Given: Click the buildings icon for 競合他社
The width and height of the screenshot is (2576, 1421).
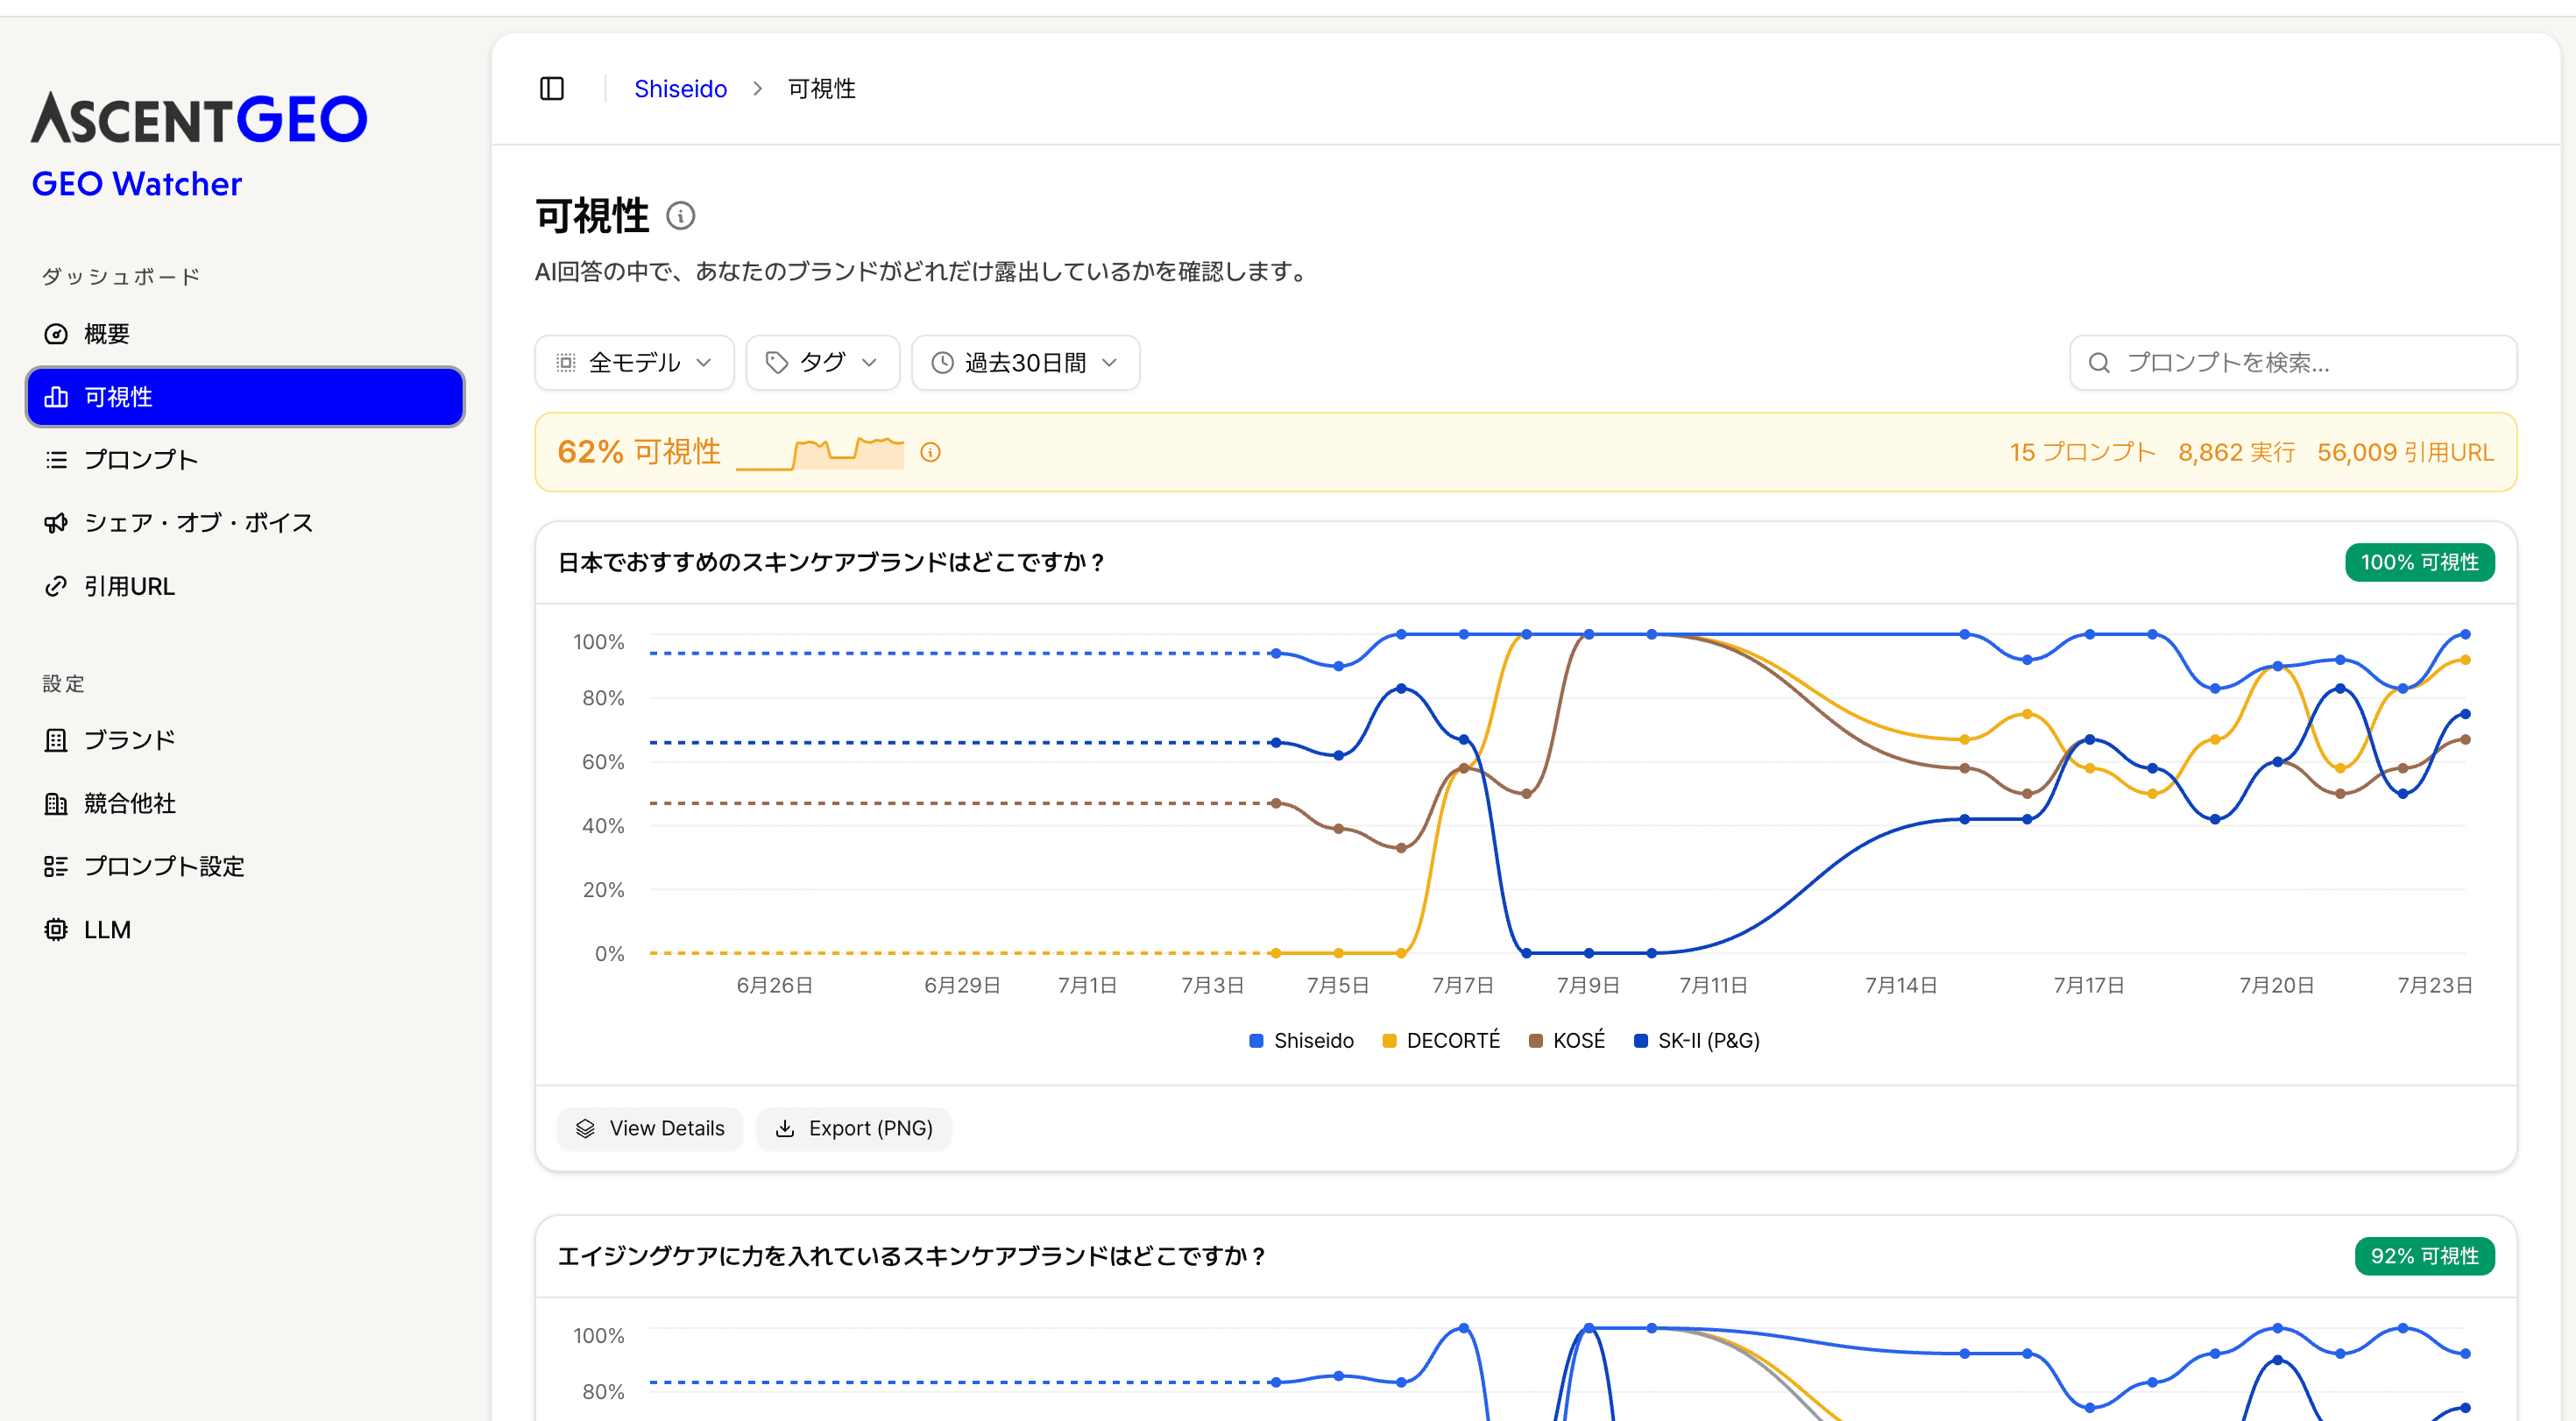Looking at the screenshot, I should click(56, 804).
